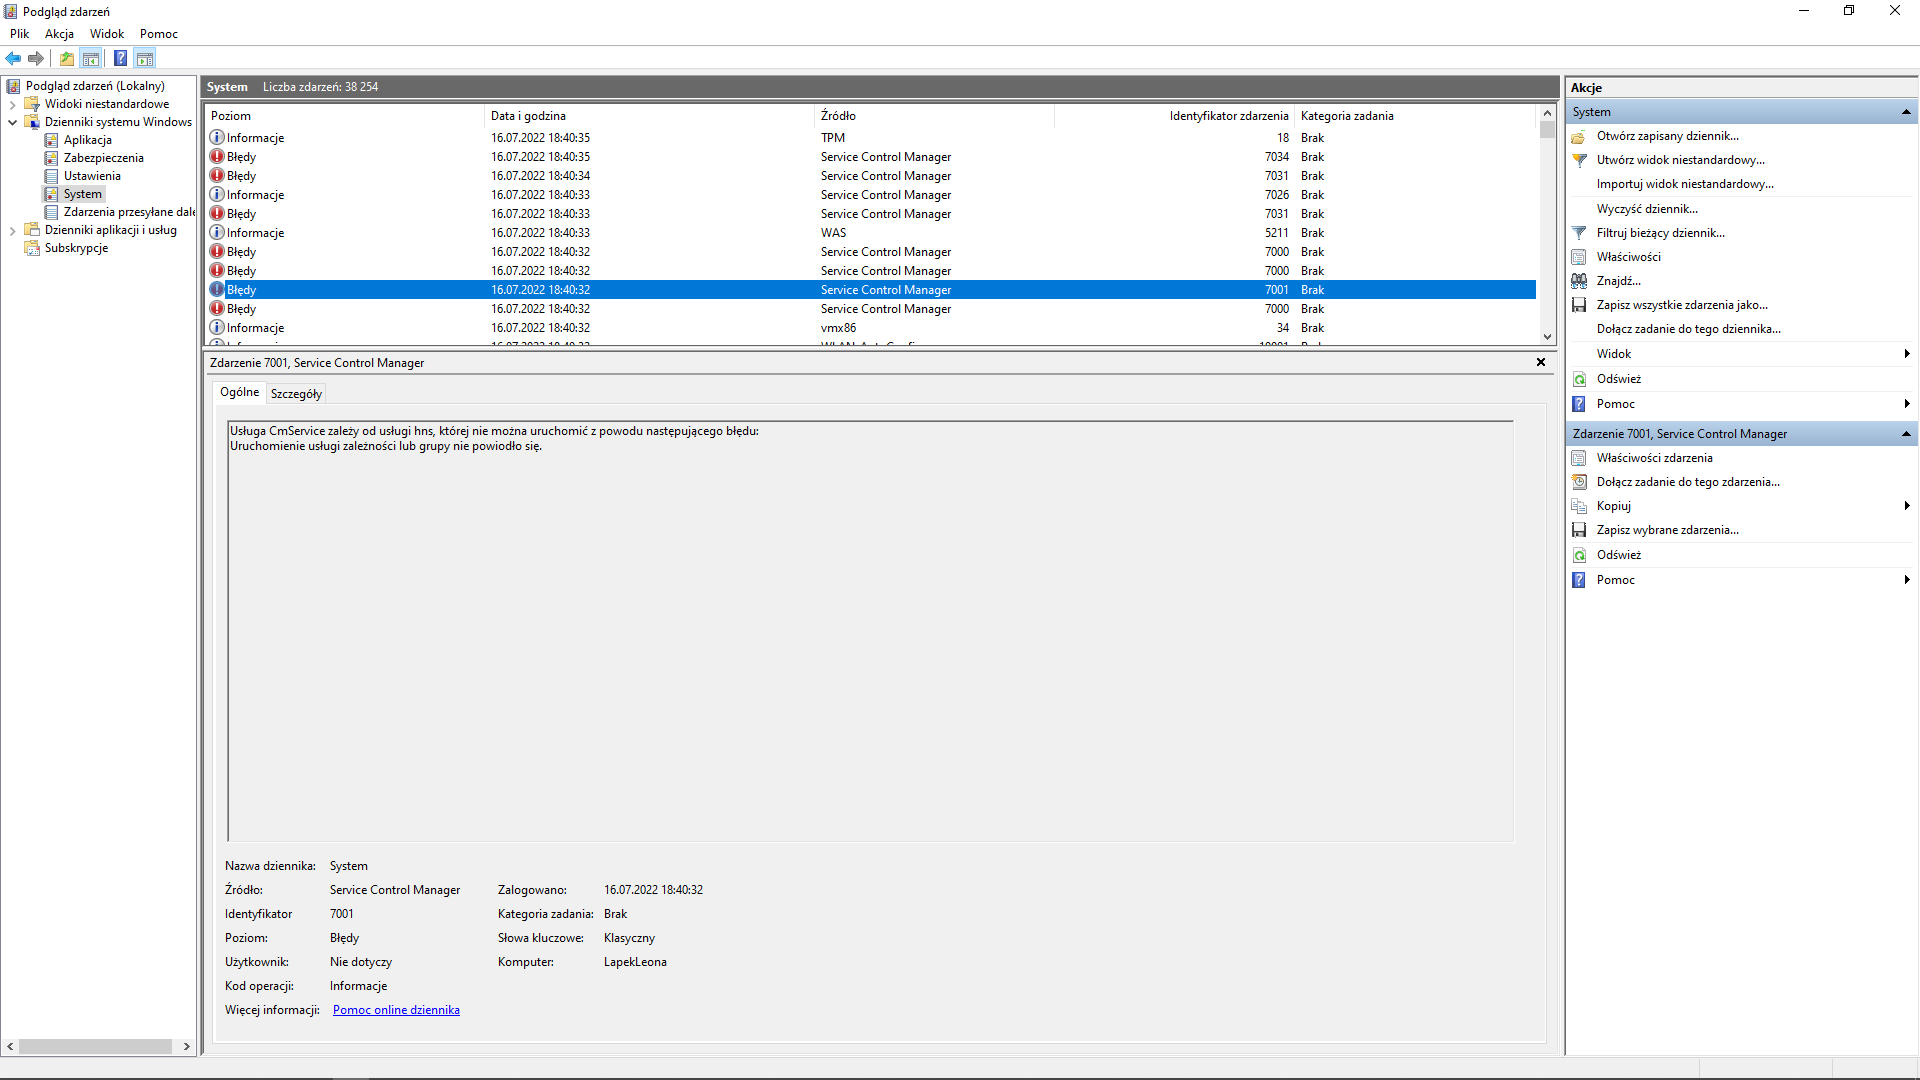This screenshot has height=1080, width=1920.
Task: Click Wyczyść dziennik action
Action: point(1647,209)
